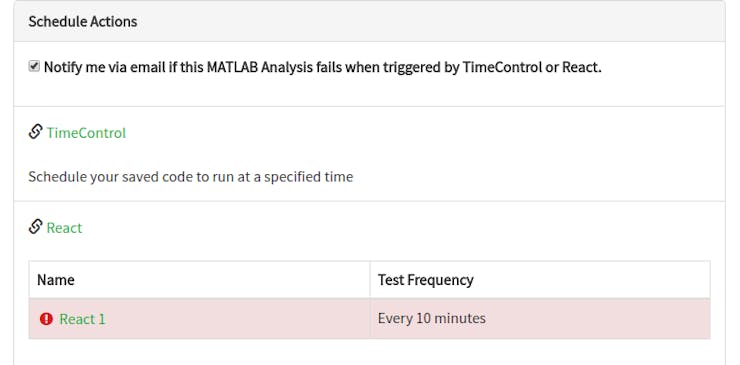
Task: Click the Schedule Actions panel header
Action: (370, 21)
